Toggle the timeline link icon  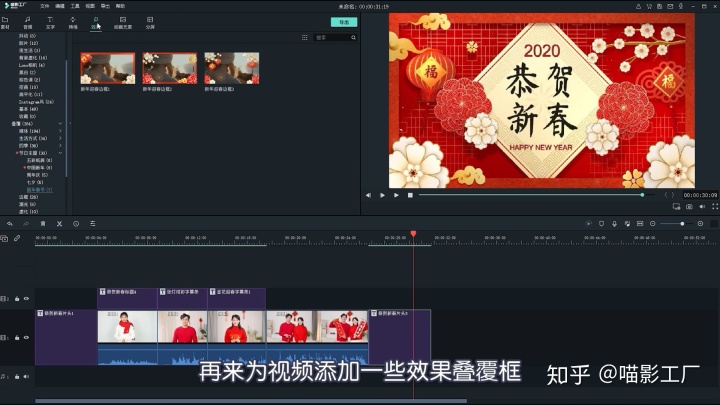tap(17, 238)
